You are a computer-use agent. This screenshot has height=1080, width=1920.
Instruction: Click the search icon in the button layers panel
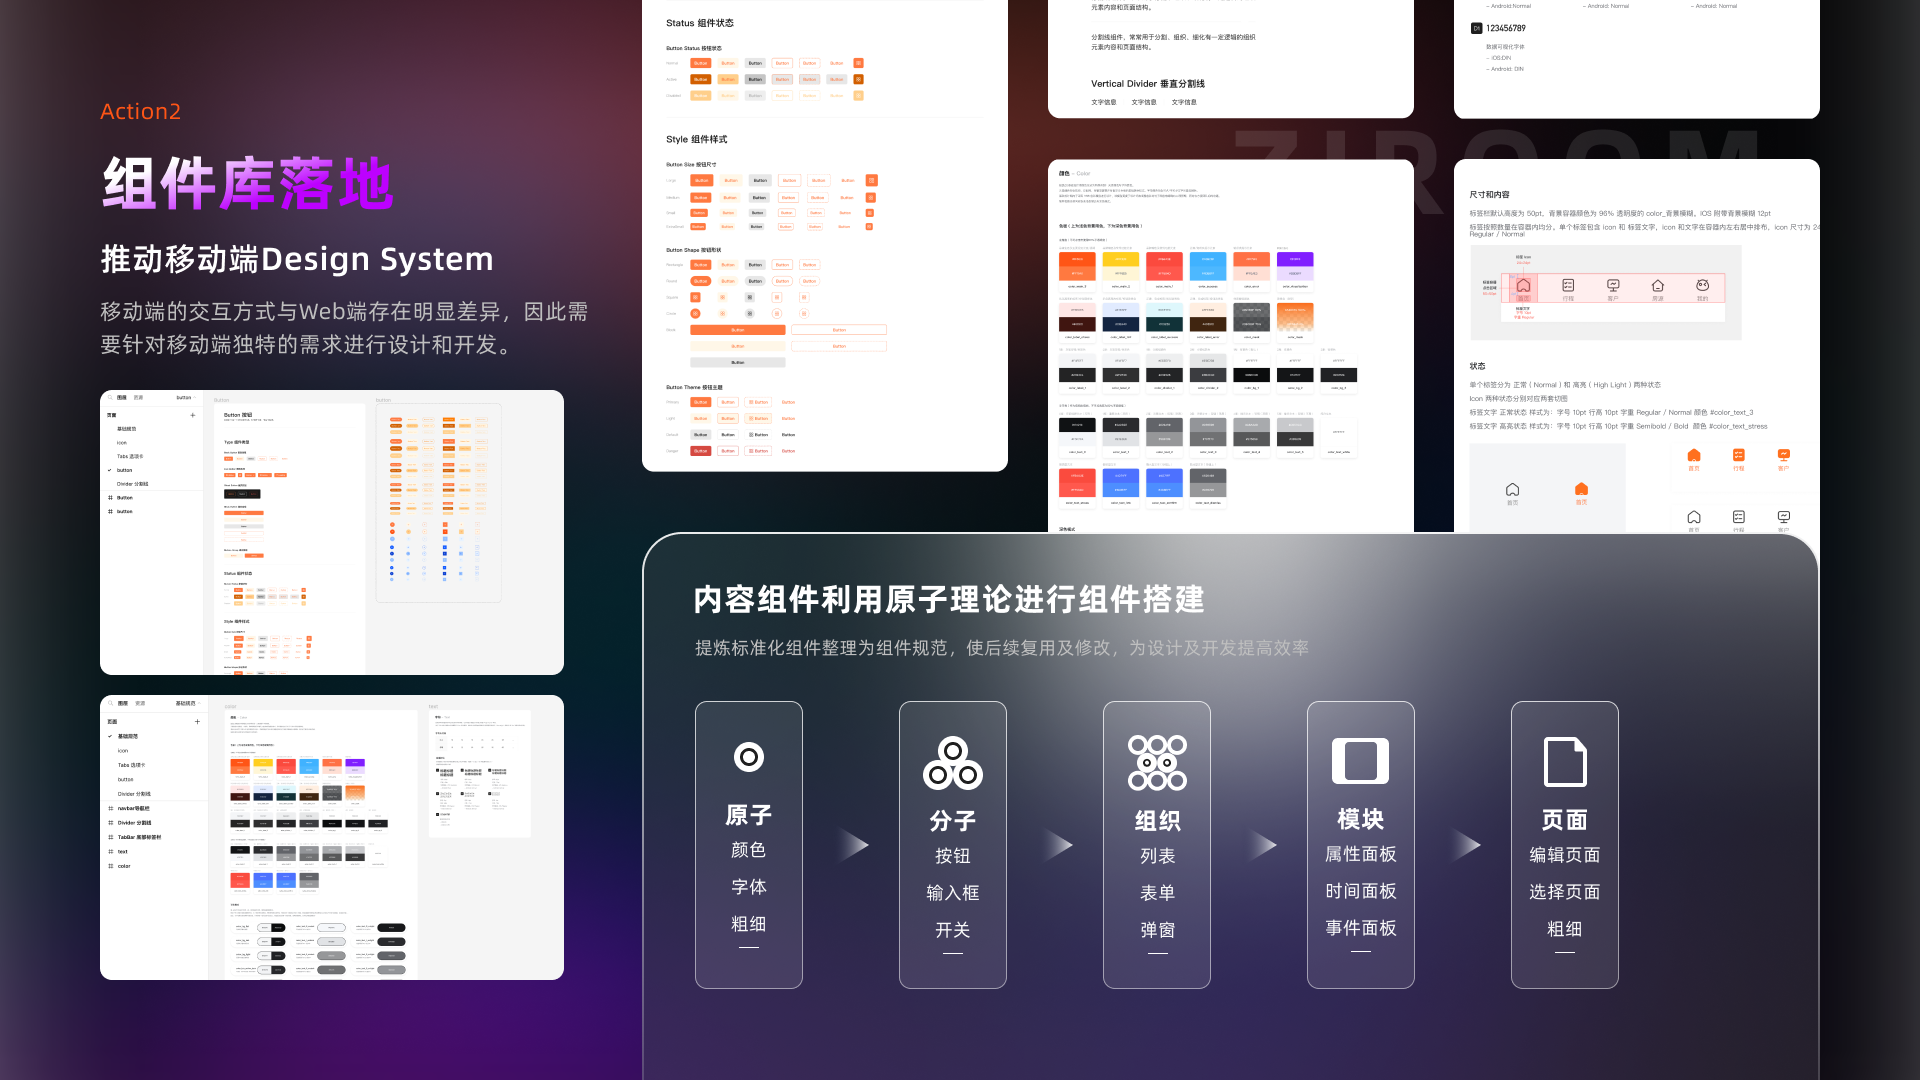point(110,397)
